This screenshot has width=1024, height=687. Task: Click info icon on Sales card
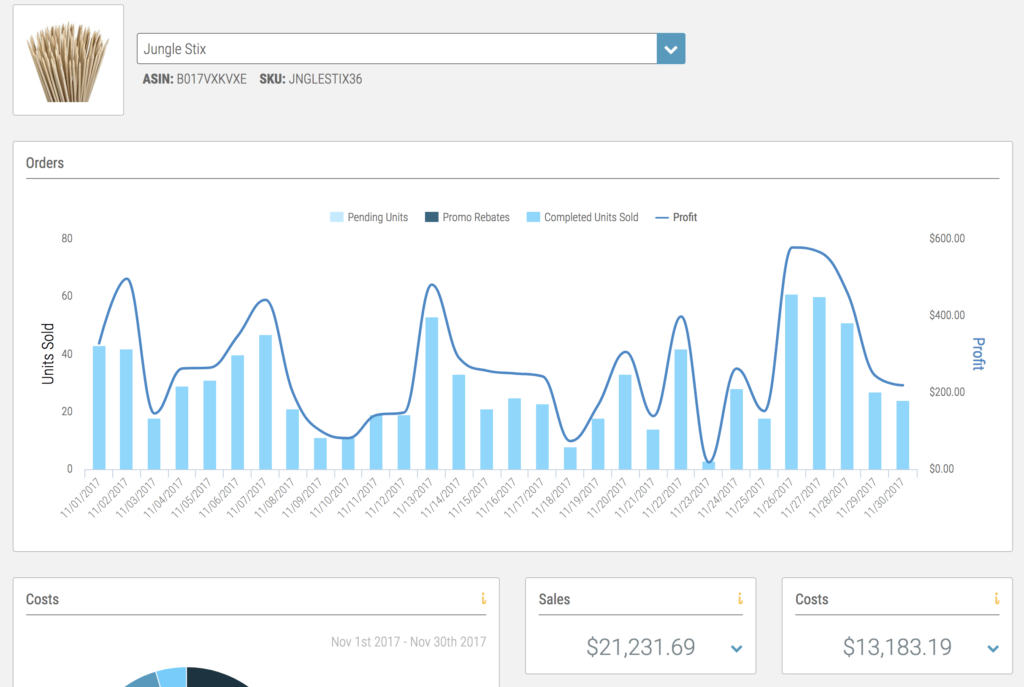pos(739,599)
